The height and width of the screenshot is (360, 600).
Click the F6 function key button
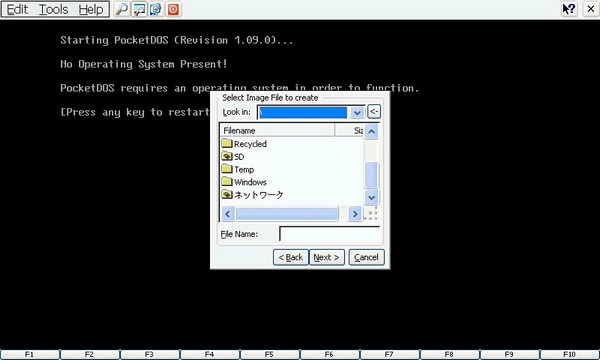click(x=329, y=355)
